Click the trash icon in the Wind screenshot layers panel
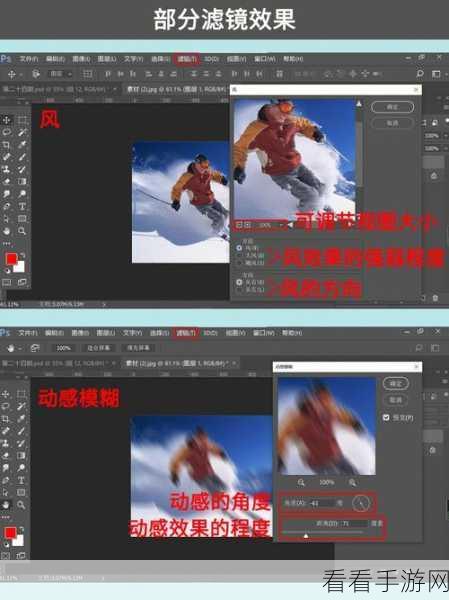The width and height of the screenshot is (449, 600). 435,297
